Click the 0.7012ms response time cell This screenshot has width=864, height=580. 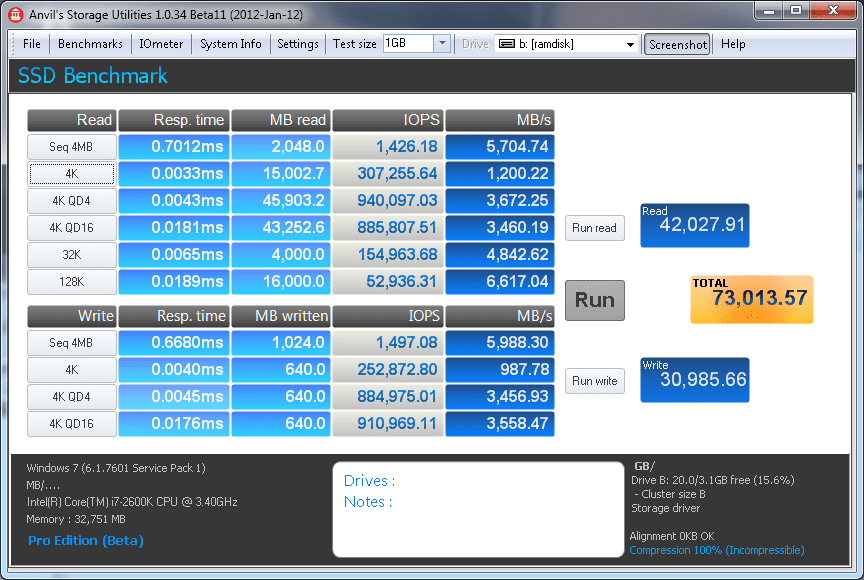click(x=174, y=147)
